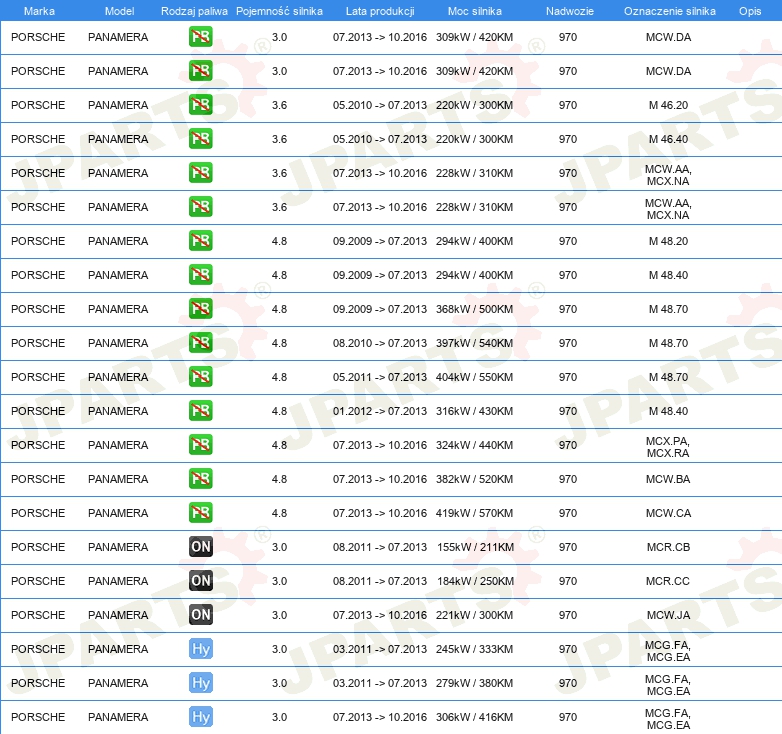Click engine capacity 3.0 in the MCR.CC row
This screenshot has height=734, width=782.
(279, 581)
